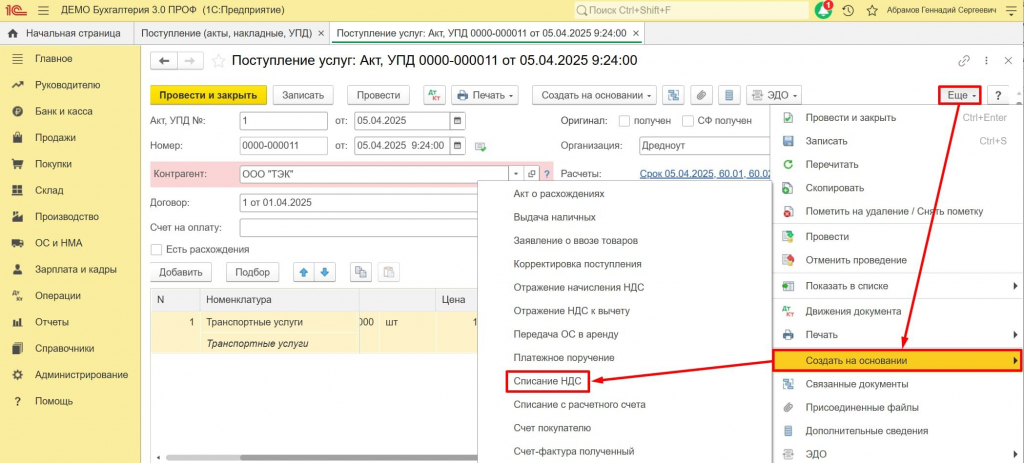Open ЭДО dropdown in toolbar
The height and width of the screenshot is (463, 1024).
point(774,95)
